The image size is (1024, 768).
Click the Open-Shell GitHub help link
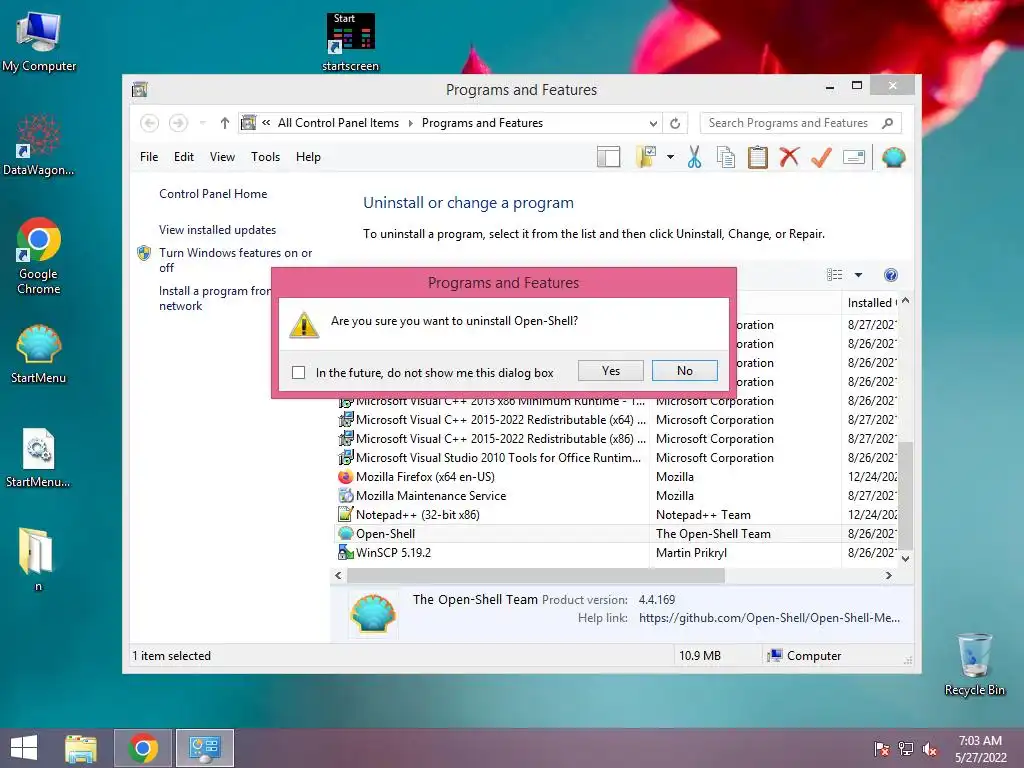[x=769, y=618]
